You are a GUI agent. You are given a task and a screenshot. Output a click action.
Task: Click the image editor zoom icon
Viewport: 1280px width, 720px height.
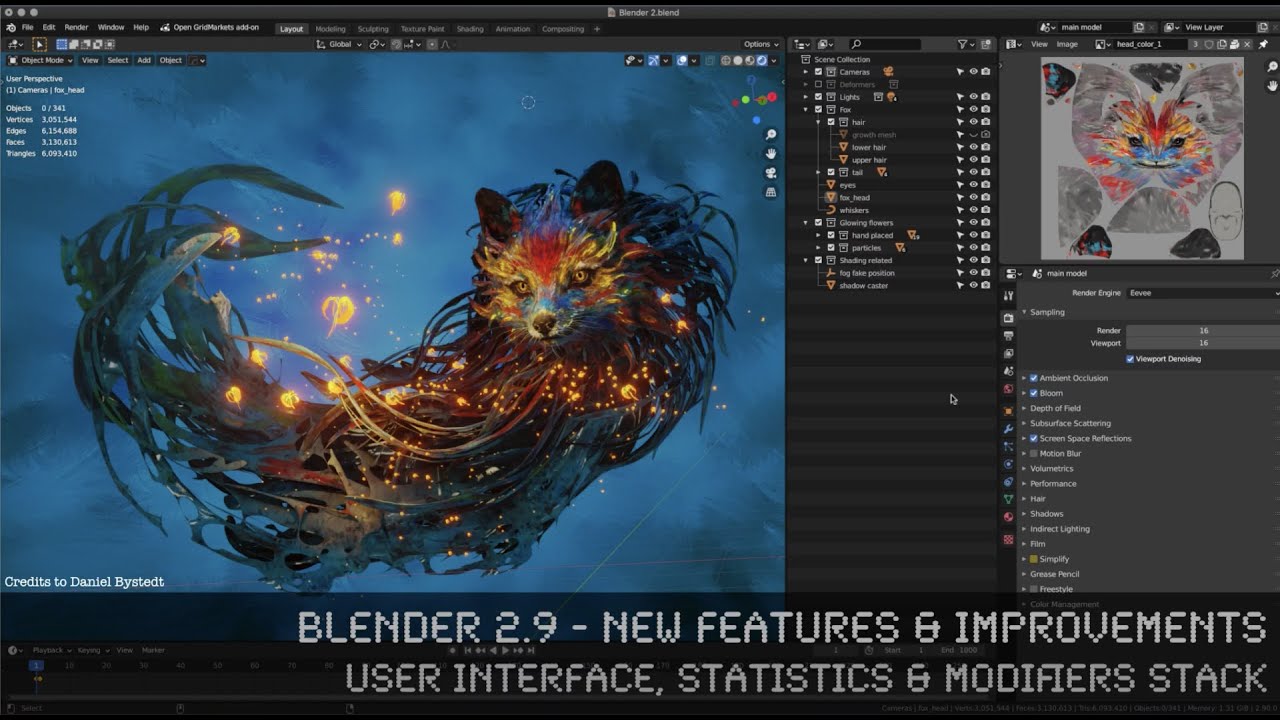coord(1272,67)
